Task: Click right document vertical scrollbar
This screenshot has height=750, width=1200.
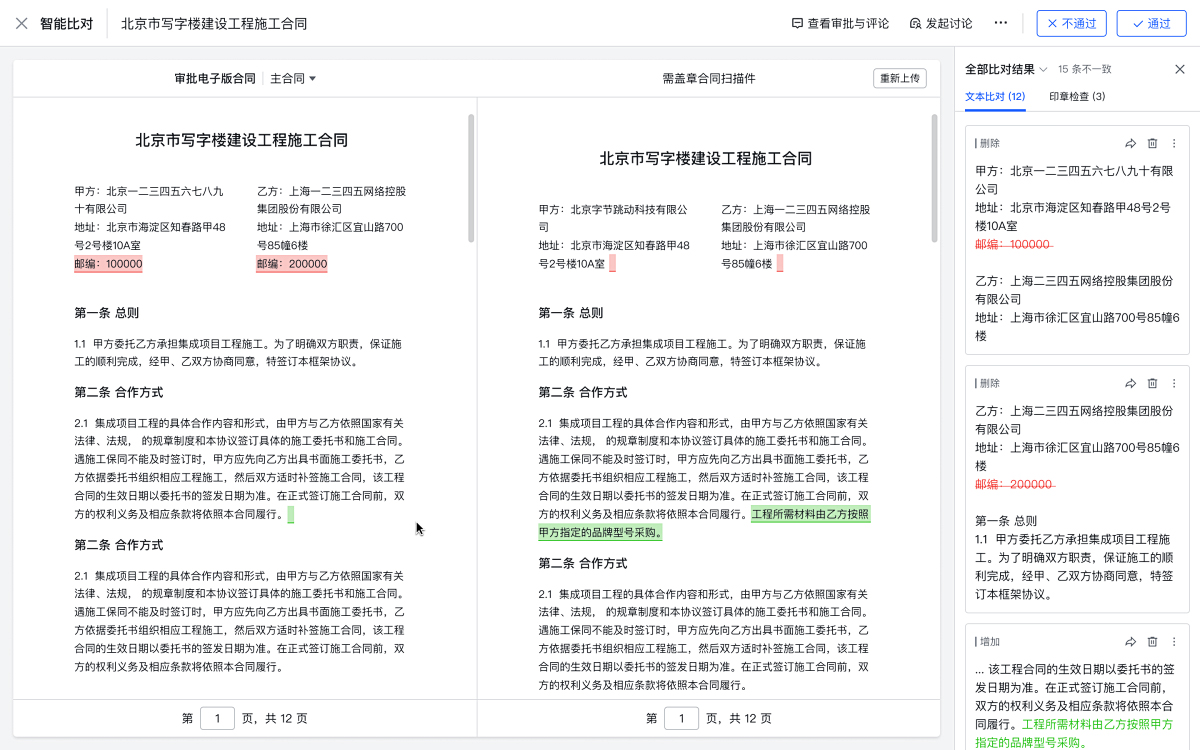Action: (x=935, y=178)
